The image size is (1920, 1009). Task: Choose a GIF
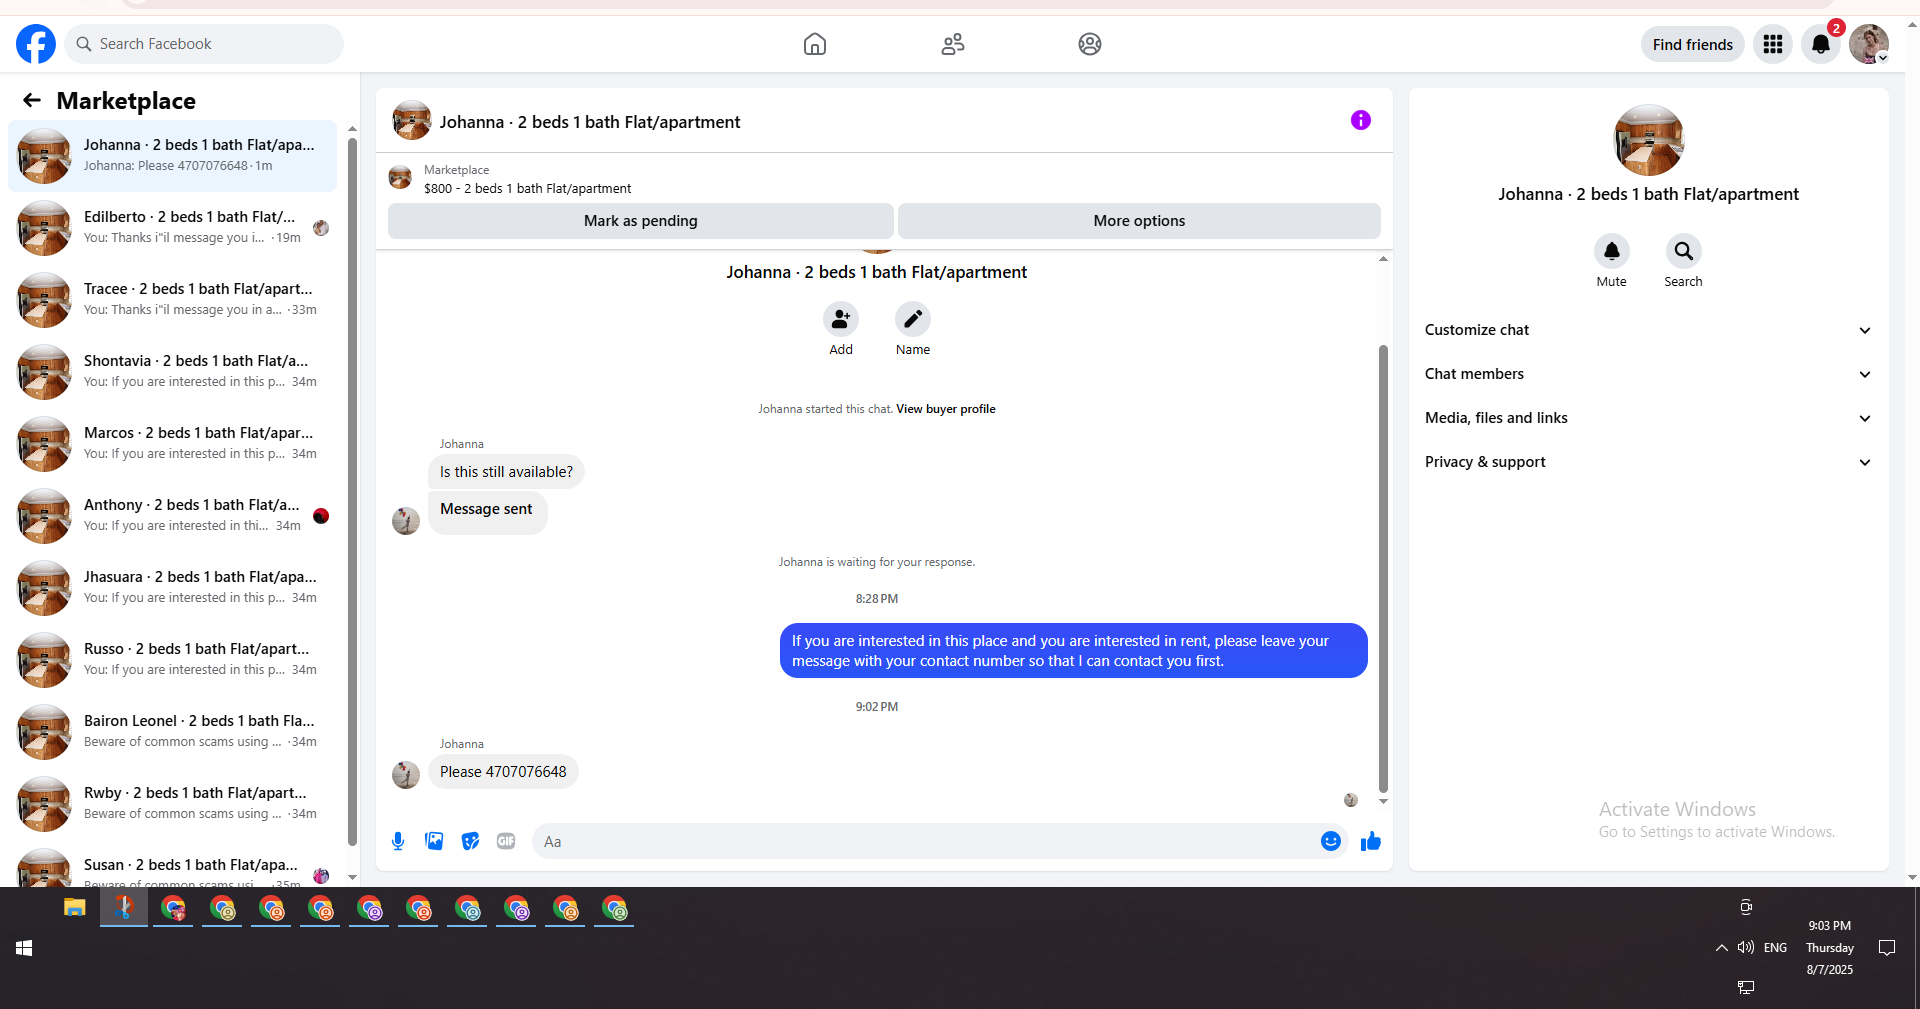tap(506, 841)
